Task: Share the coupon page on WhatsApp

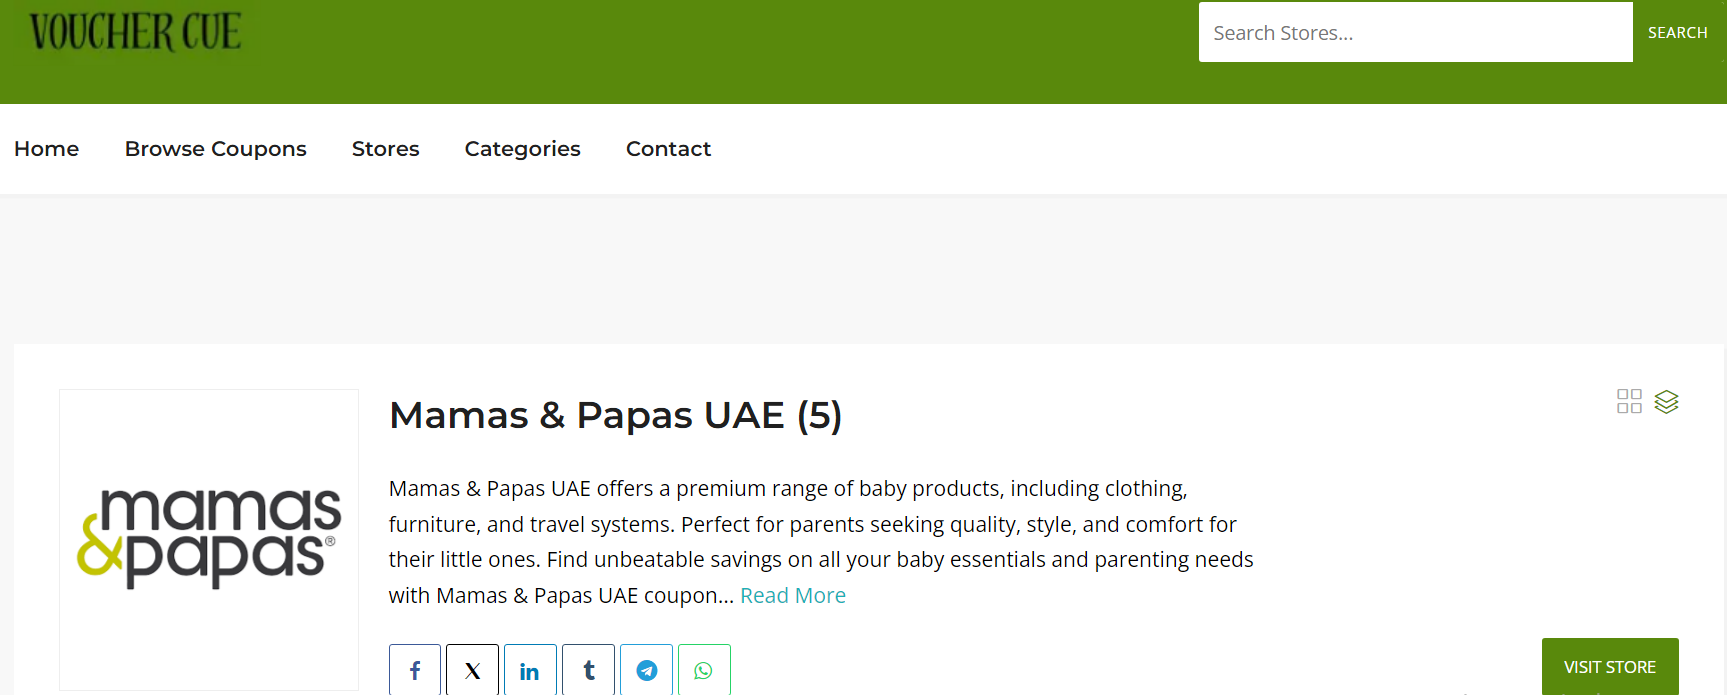Action: click(x=704, y=670)
